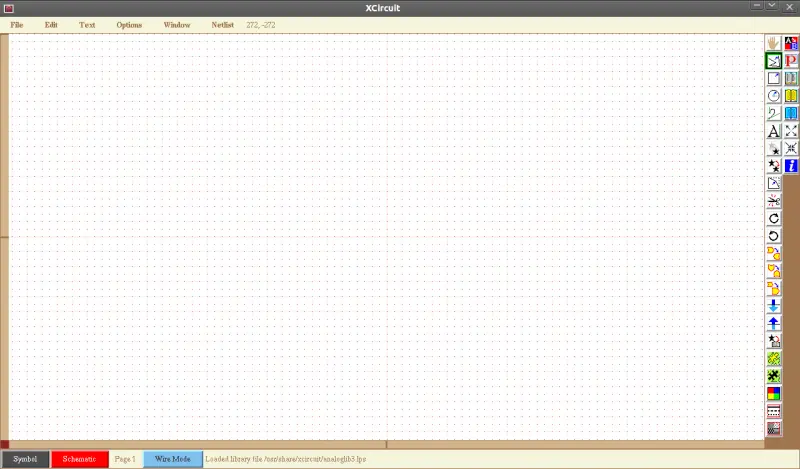Click the blue down-arrow Push icon

tap(773, 306)
